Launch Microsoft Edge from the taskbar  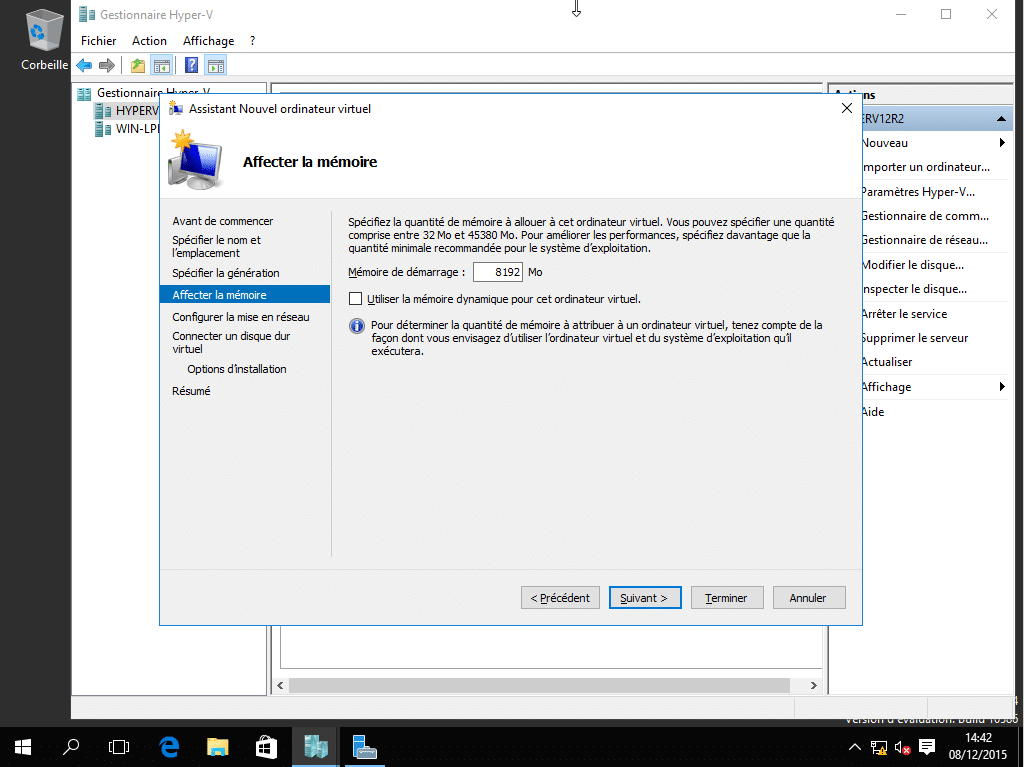point(169,747)
